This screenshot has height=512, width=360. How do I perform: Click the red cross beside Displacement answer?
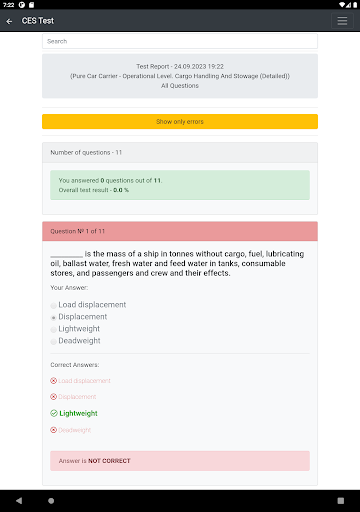[53, 397]
